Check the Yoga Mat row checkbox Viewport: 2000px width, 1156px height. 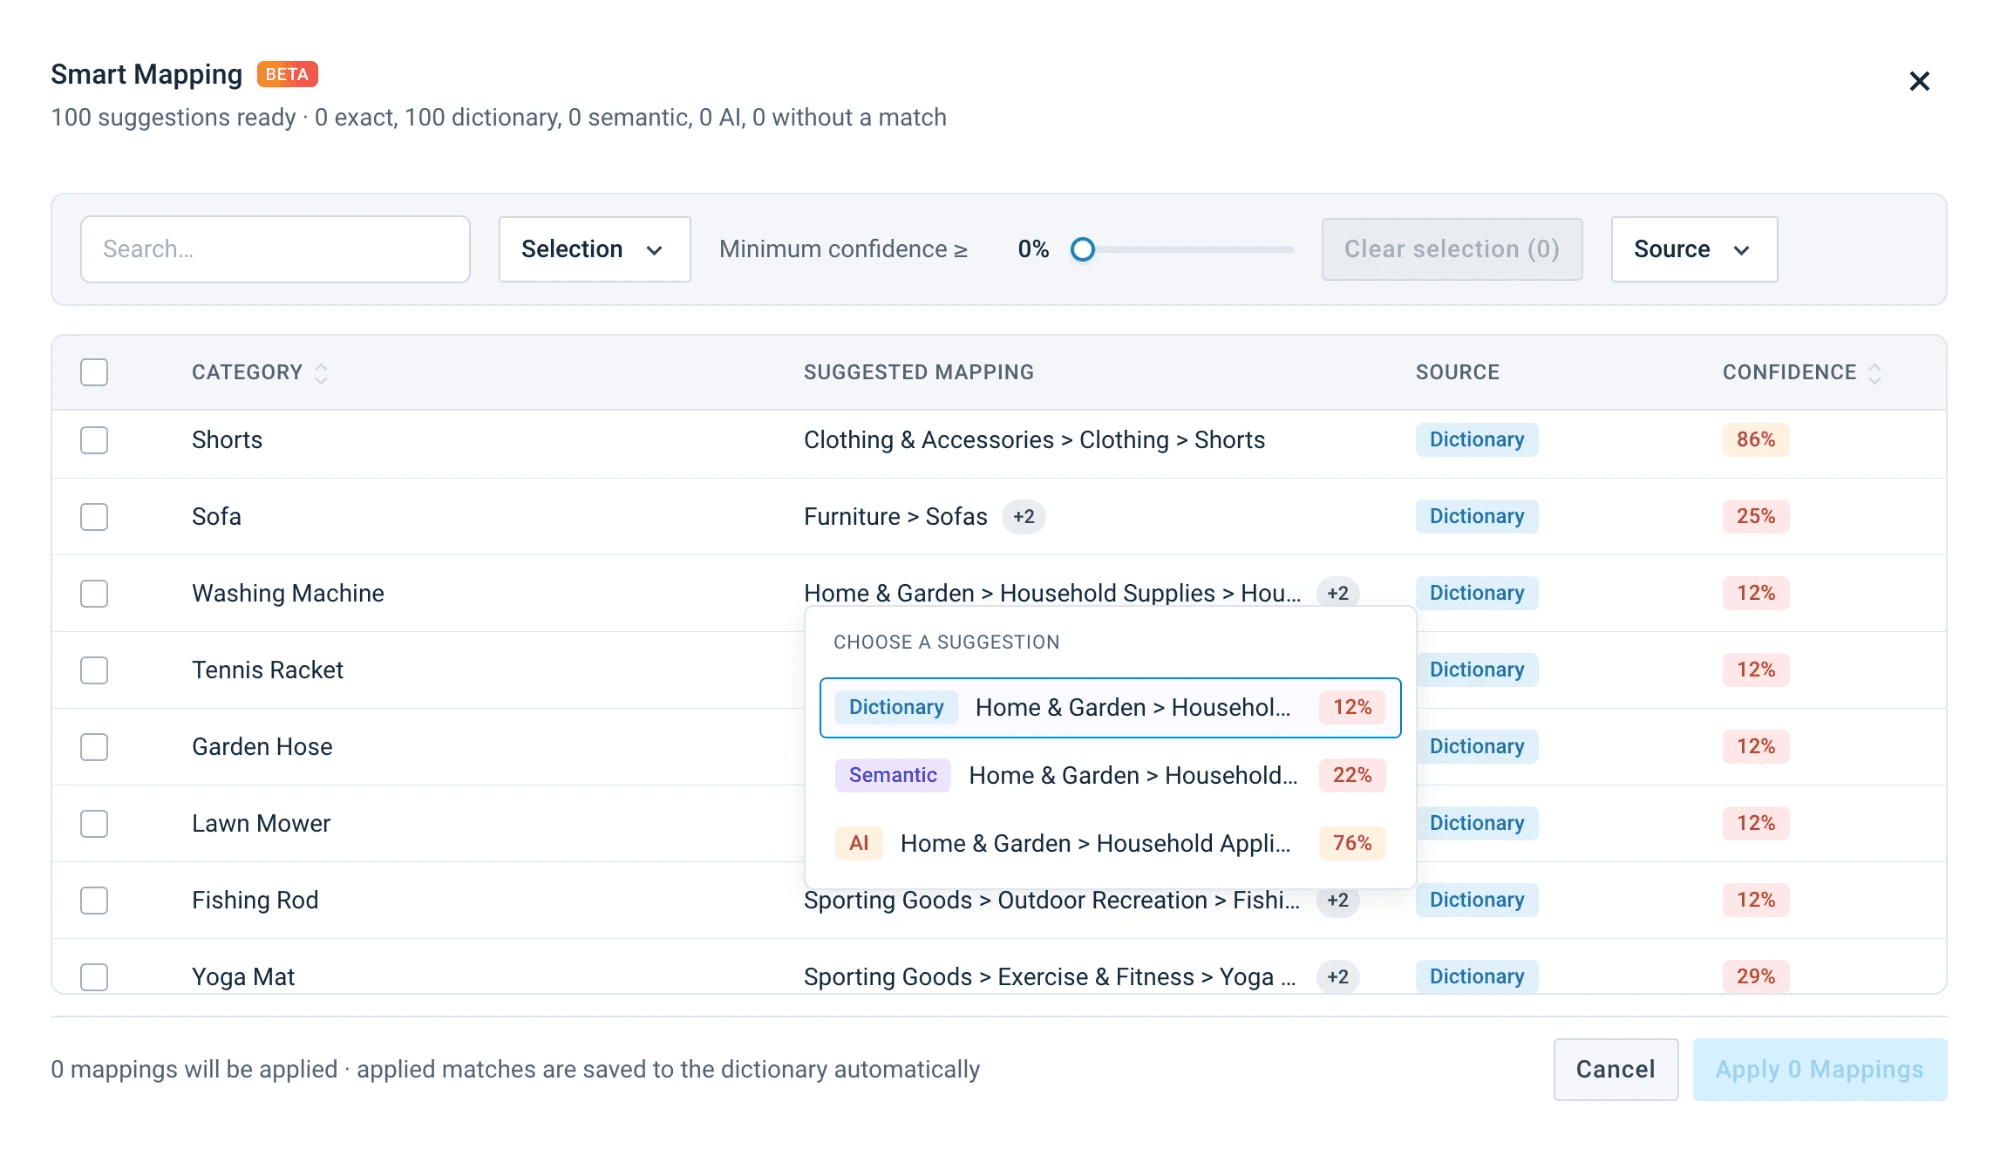(x=94, y=977)
